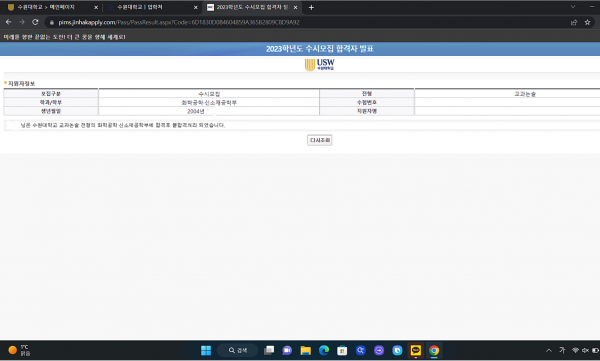The image size is (600, 361).
Task: Open the tab search chevron dropdown
Action: click(x=573, y=7)
